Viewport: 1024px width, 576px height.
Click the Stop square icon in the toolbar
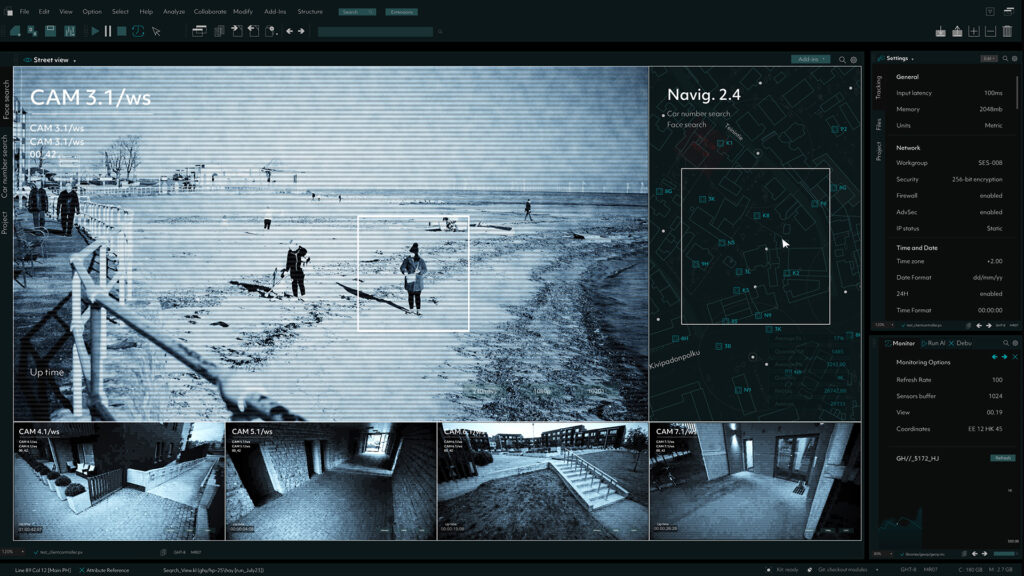pyautogui.click(x=122, y=31)
